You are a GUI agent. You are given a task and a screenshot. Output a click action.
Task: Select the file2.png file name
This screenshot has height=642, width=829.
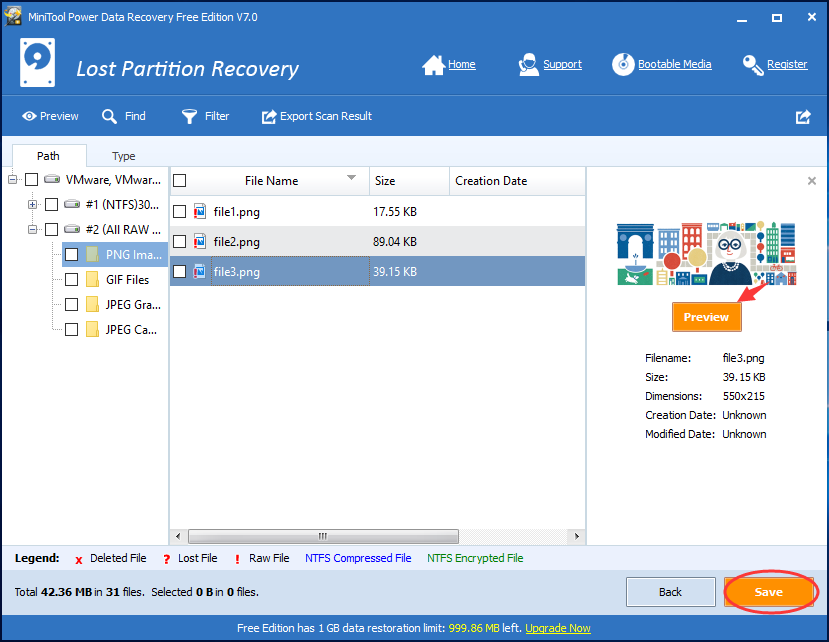pos(236,242)
